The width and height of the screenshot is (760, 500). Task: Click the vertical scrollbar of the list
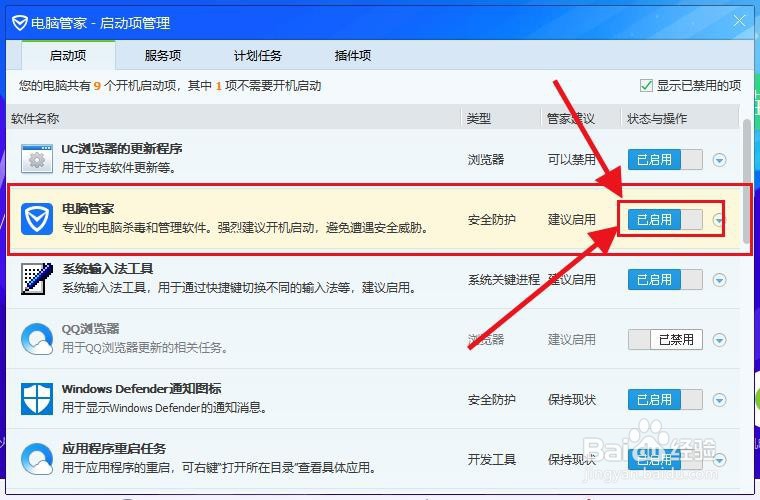747,181
